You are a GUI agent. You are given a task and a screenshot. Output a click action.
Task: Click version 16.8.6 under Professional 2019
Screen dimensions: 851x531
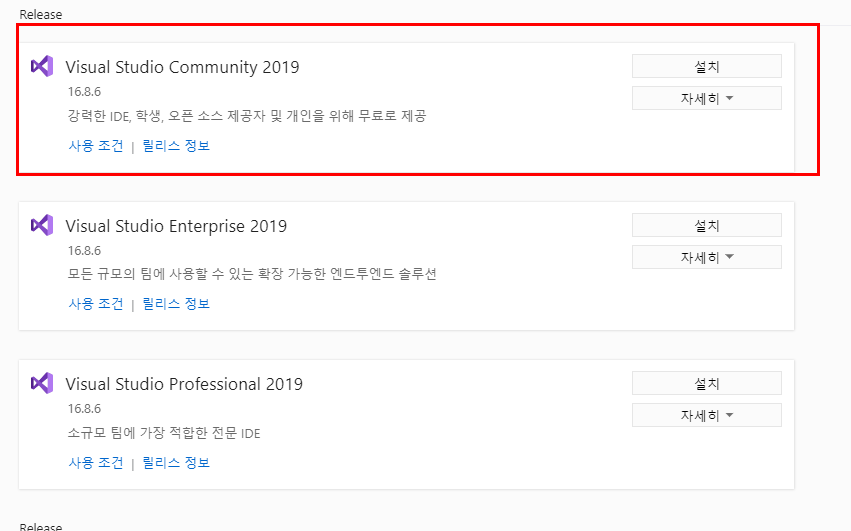(x=84, y=408)
